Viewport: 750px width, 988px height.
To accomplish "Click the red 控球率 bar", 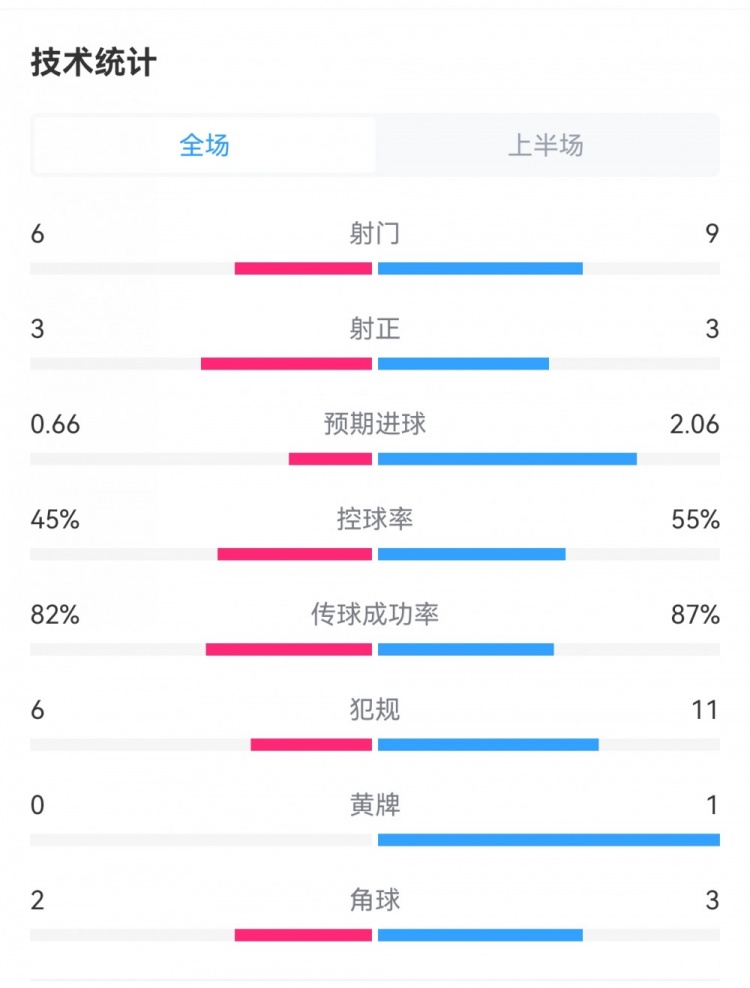I will [295, 554].
